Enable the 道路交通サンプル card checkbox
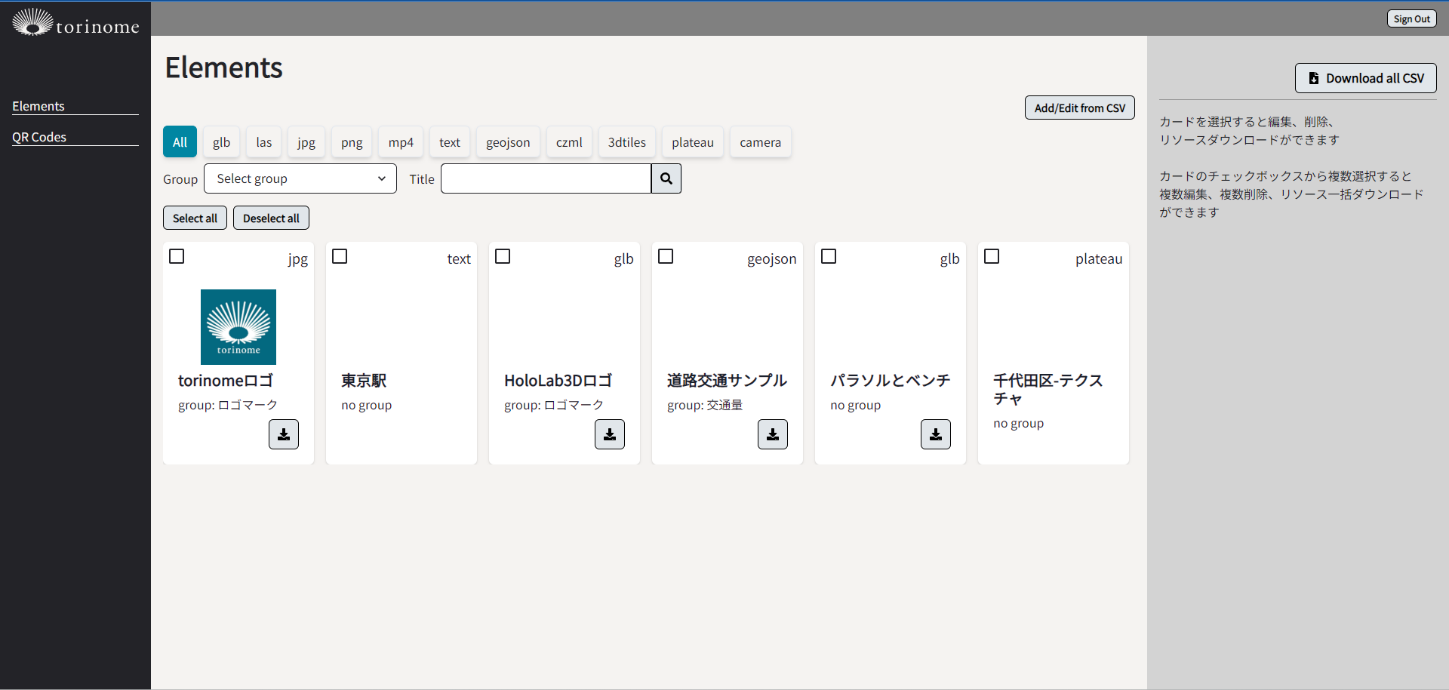 (x=666, y=257)
